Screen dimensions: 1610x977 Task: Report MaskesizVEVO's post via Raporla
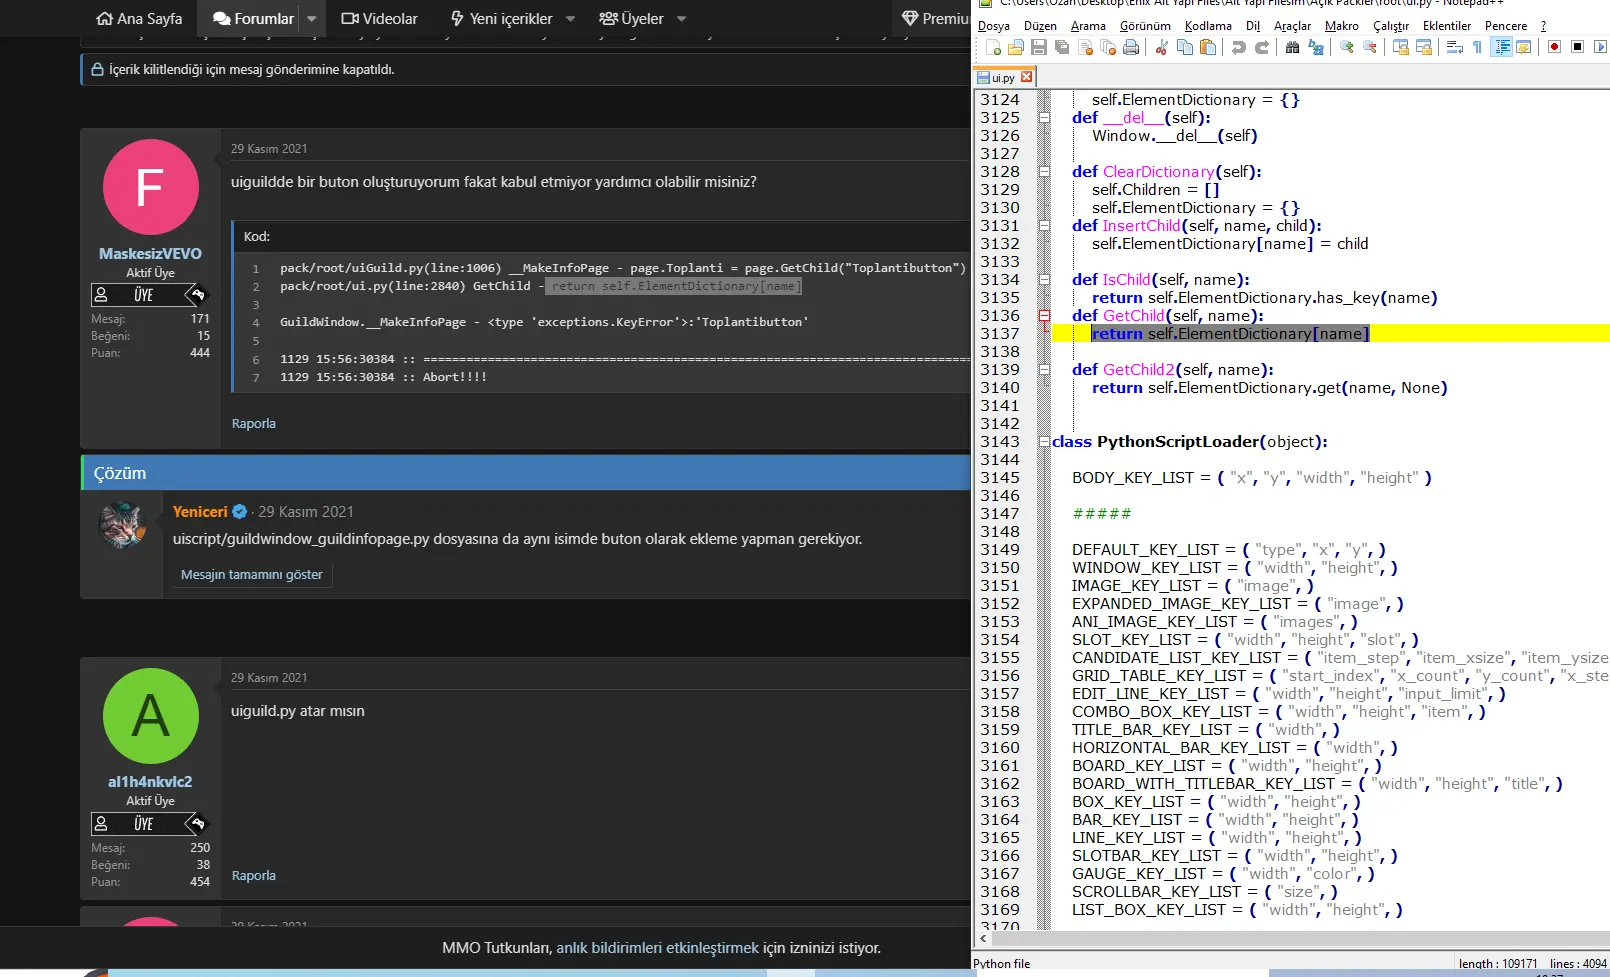[x=253, y=423]
